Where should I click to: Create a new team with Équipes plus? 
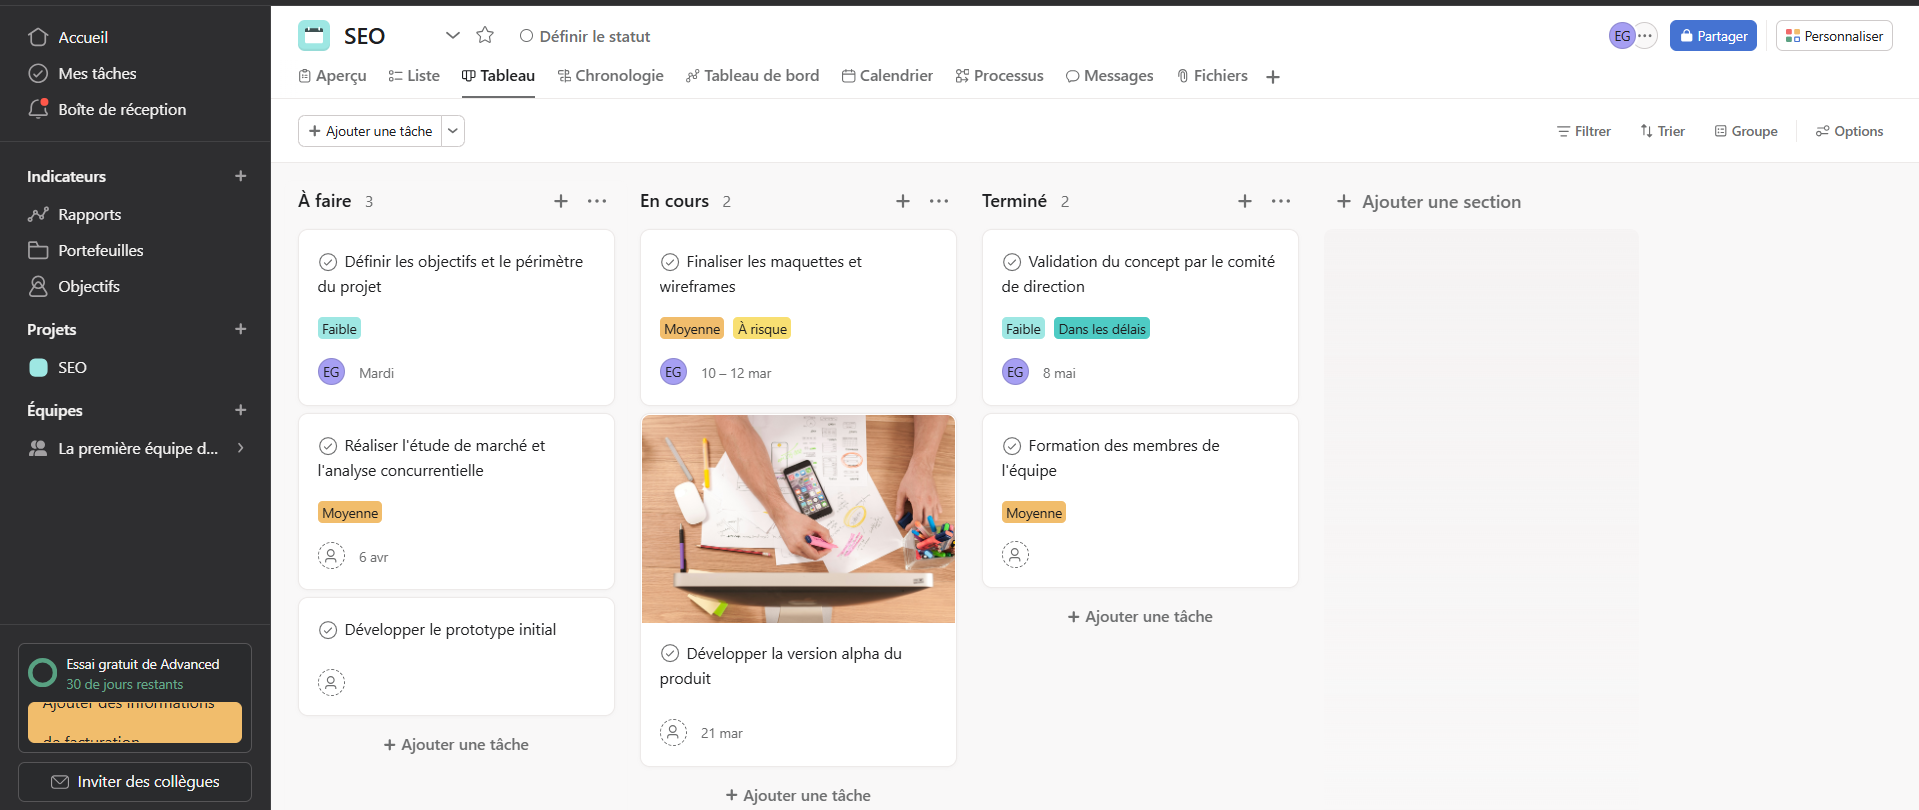click(240, 410)
